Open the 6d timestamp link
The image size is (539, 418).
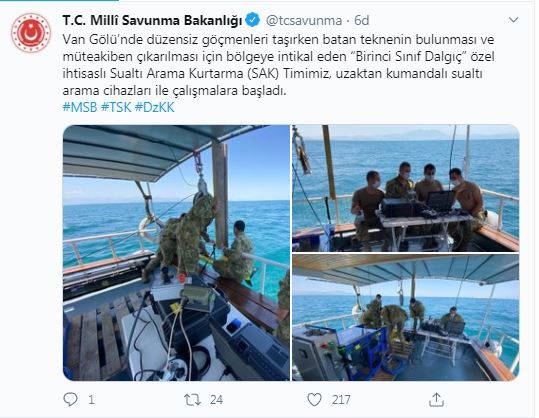[x=362, y=21]
